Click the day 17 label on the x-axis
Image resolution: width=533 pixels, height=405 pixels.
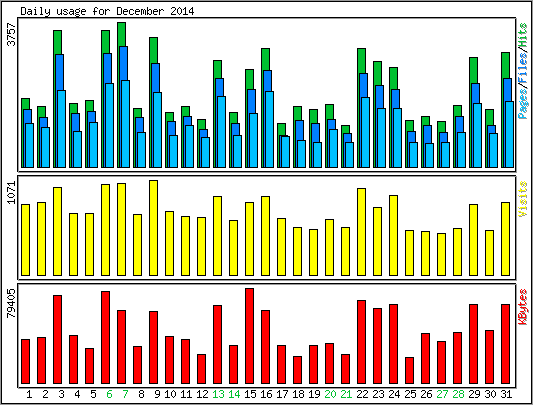[282, 394]
